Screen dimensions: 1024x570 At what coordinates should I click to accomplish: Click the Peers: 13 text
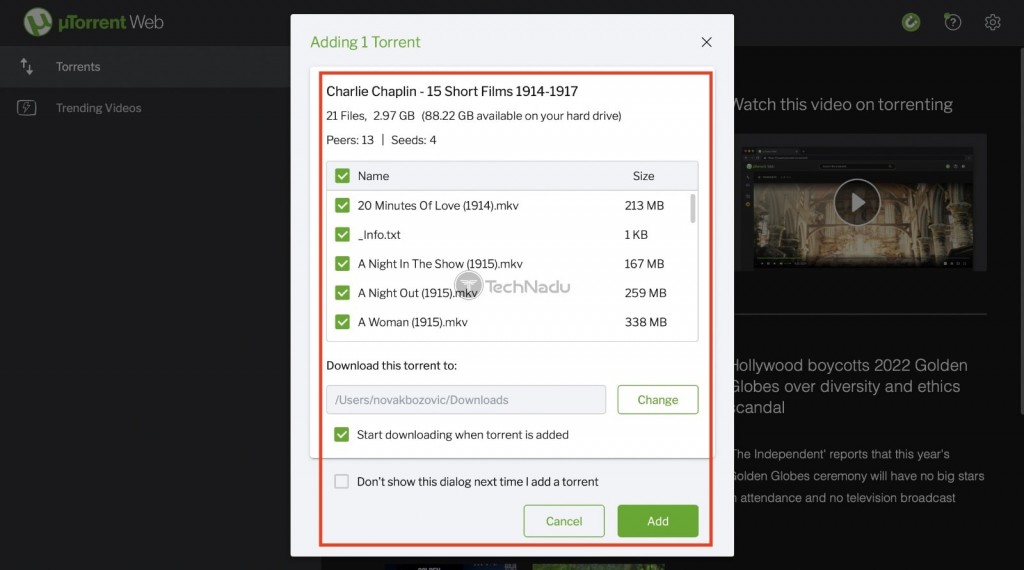click(x=350, y=140)
